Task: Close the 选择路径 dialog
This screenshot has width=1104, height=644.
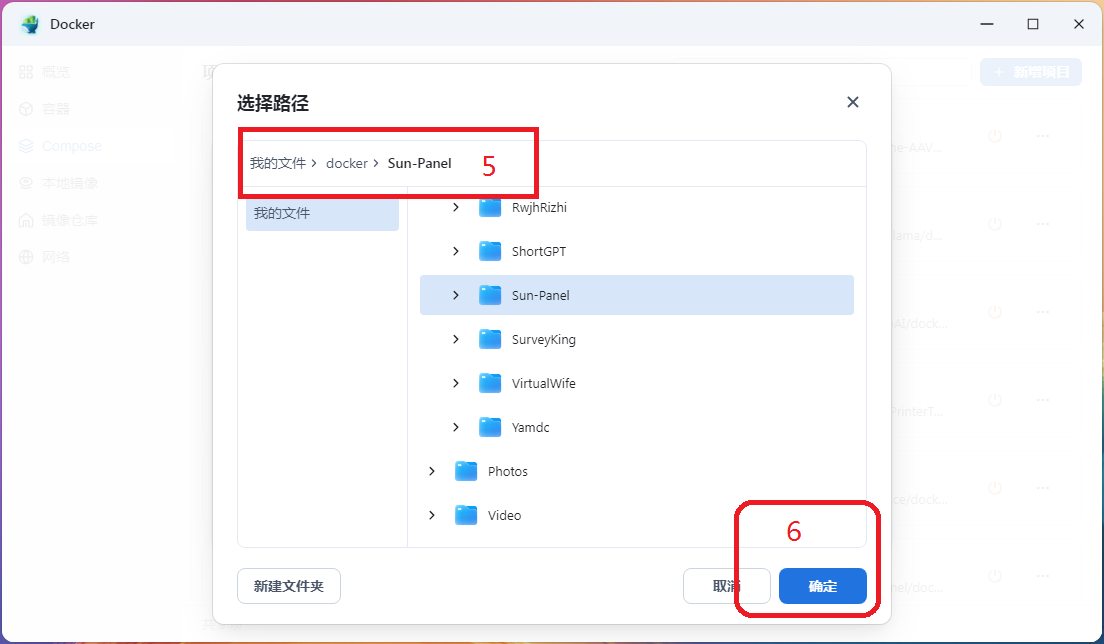Action: (852, 102)
